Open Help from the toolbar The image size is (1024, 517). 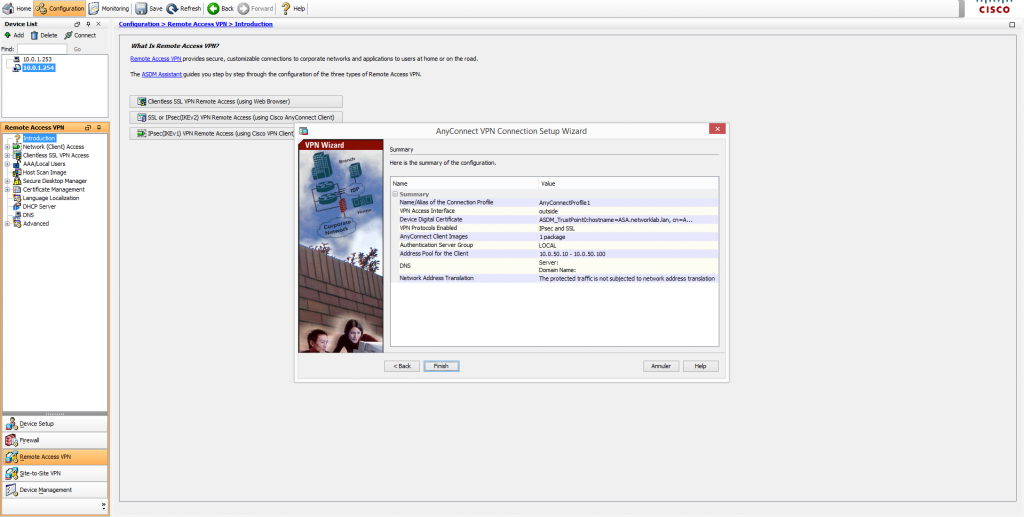click(293, 8)
